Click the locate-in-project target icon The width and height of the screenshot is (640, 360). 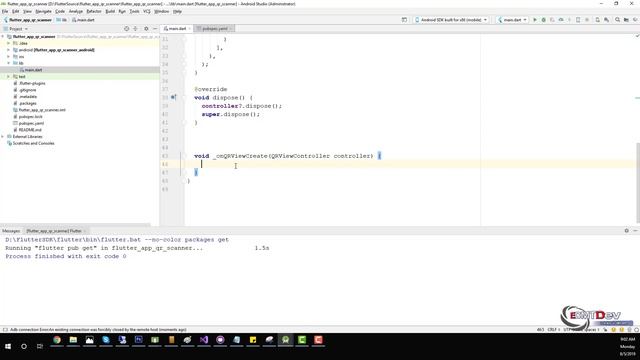pyautogui.click(x=127, y=29)
